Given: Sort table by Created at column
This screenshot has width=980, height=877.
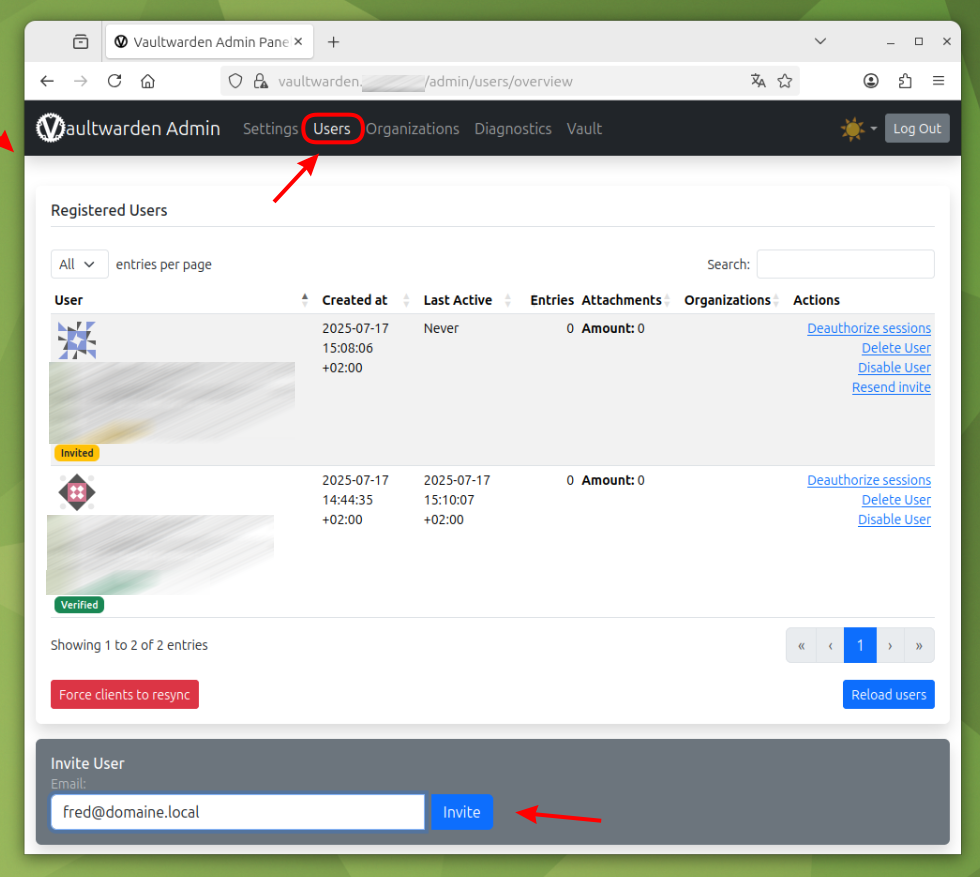Looking at the screenshot, I should (x=366, y=300).
